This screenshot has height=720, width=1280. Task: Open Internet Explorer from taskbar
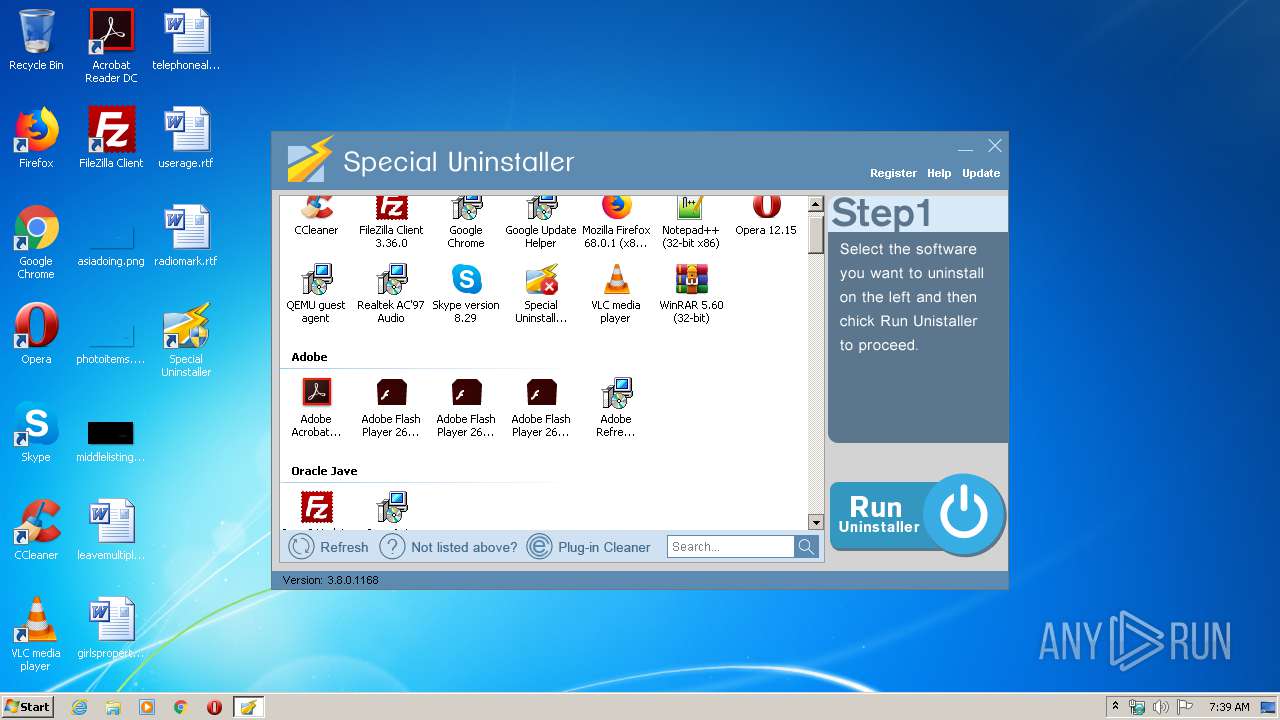point(79,707)
